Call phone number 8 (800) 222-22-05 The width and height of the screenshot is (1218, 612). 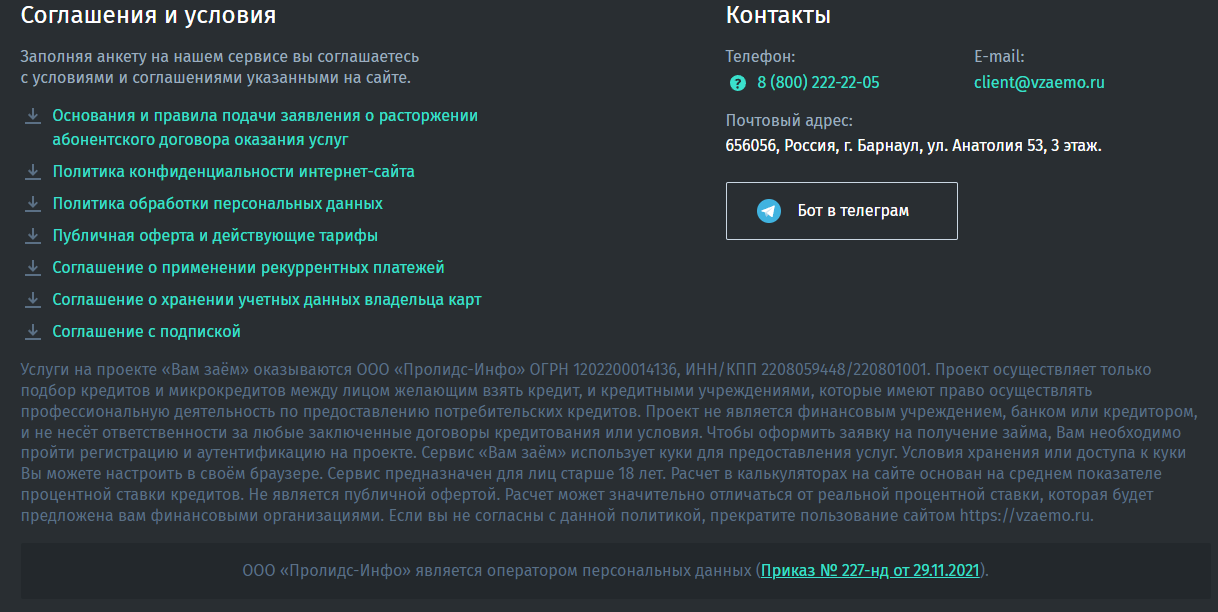point(818,83)
